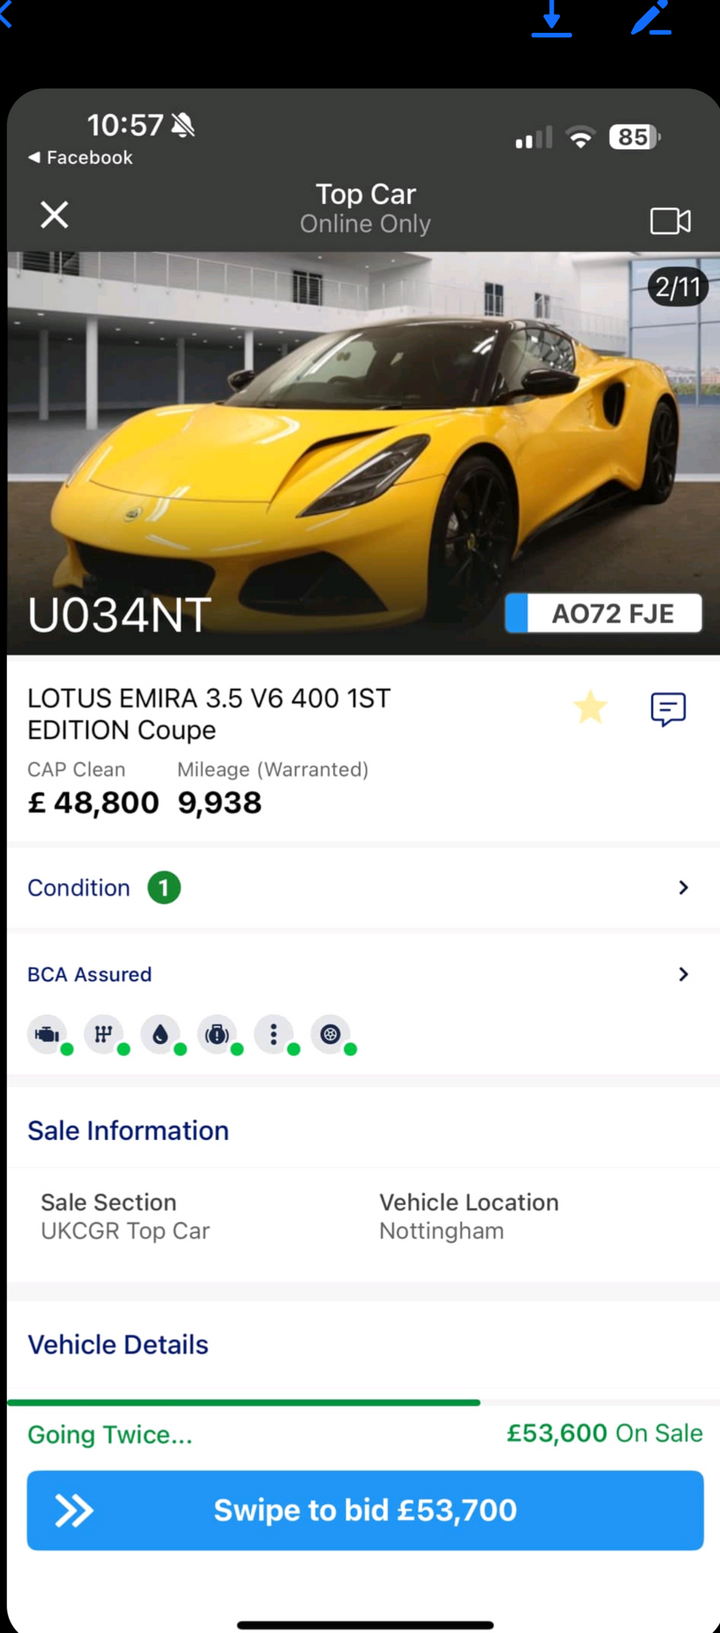This screenshot has height=1633, width=720.
Task: Close the Top Car listing
Action: (54, 214)
